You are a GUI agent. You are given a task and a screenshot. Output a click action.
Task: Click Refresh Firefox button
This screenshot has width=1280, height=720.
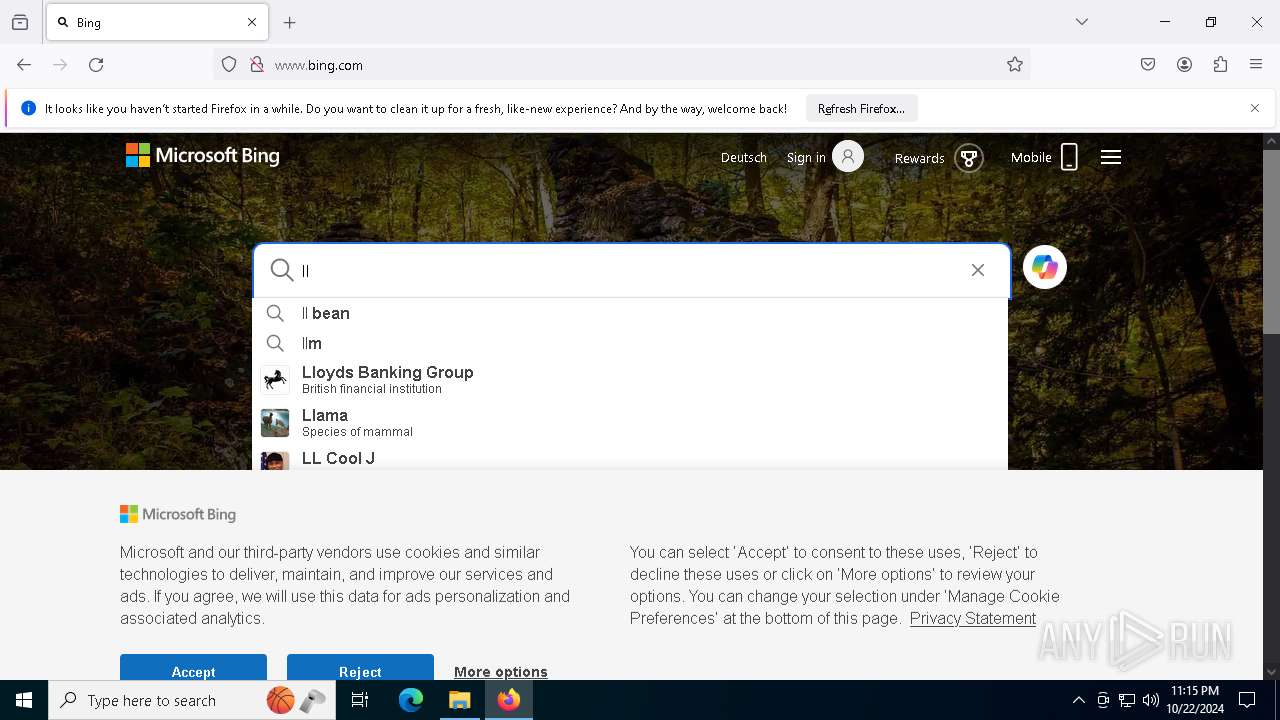click(861, 108)
